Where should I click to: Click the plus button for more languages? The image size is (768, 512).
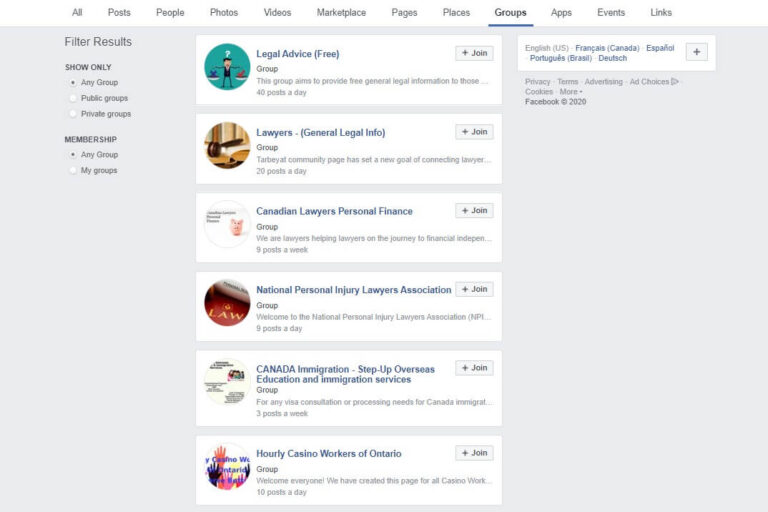coord(697,52)
